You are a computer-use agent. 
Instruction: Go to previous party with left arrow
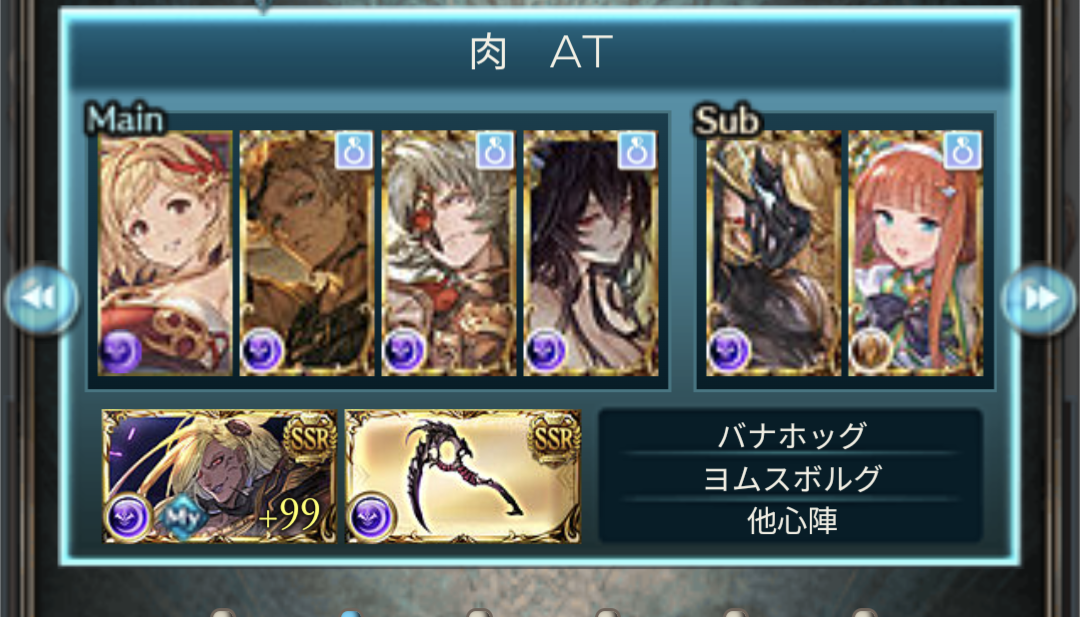click(x=41, y=299)
